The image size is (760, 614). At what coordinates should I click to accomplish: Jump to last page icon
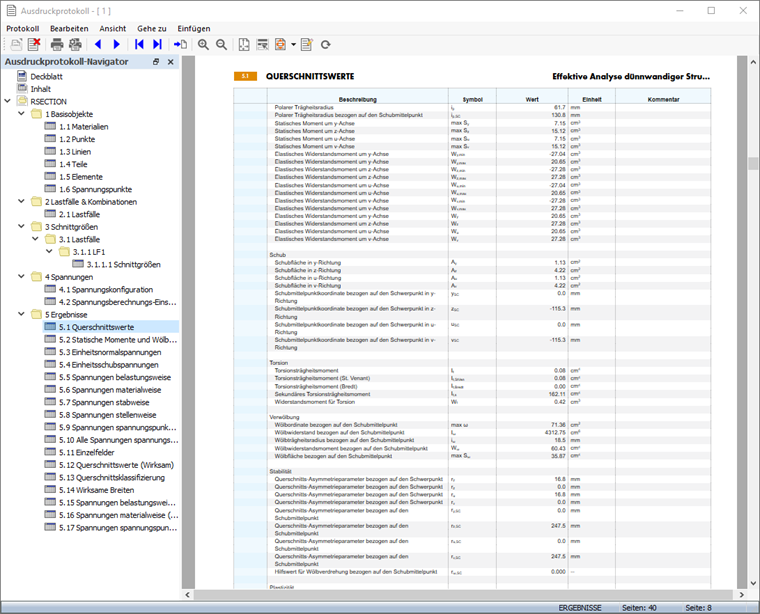point(157,45)
